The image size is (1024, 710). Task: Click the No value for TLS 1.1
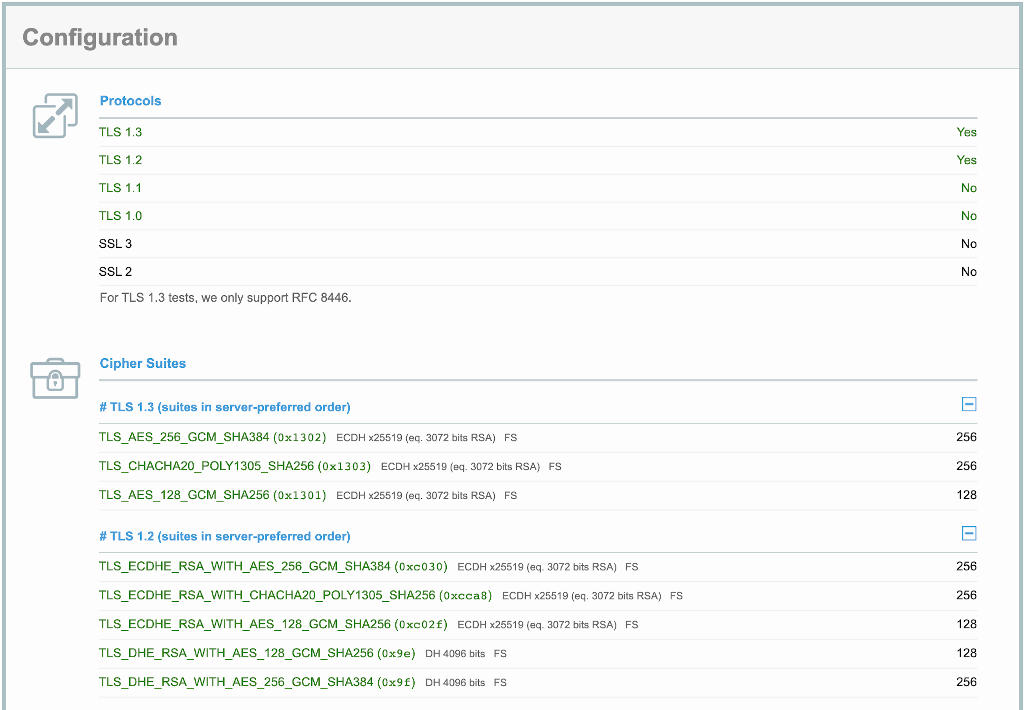968,188
